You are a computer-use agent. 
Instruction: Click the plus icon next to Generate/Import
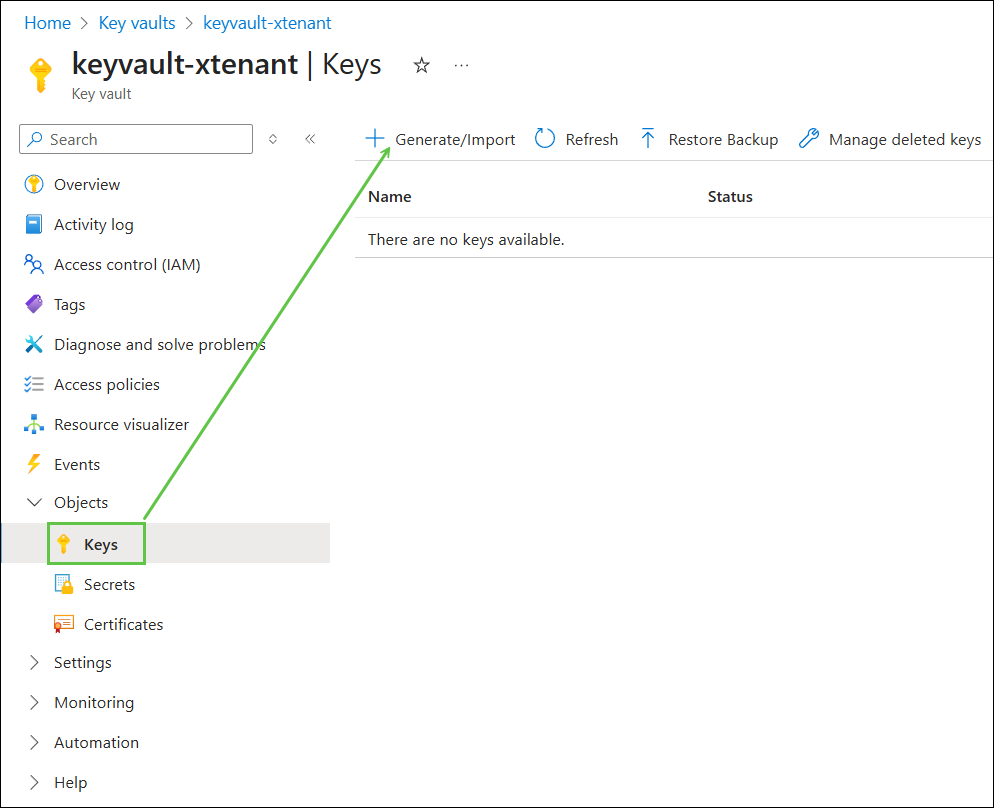coord(375,138)
